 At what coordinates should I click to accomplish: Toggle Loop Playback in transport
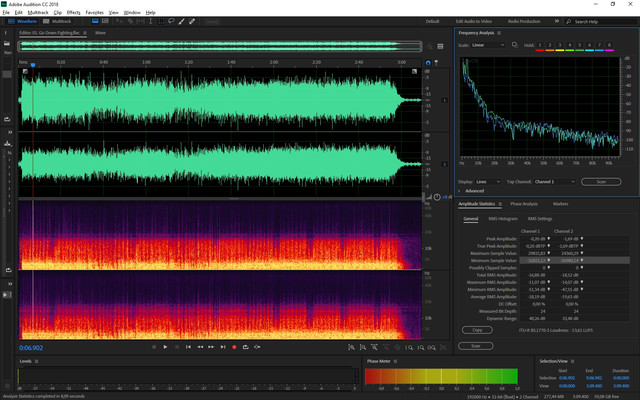pyautogui.click(x=245, y=347)
